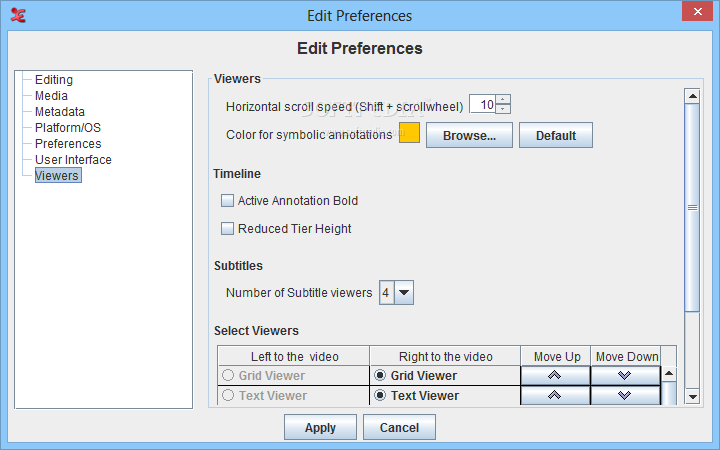This screenshot has height=450, width=720.
Task: Toggle Reduced Tier Height checkbox
Action: [227, 229]
